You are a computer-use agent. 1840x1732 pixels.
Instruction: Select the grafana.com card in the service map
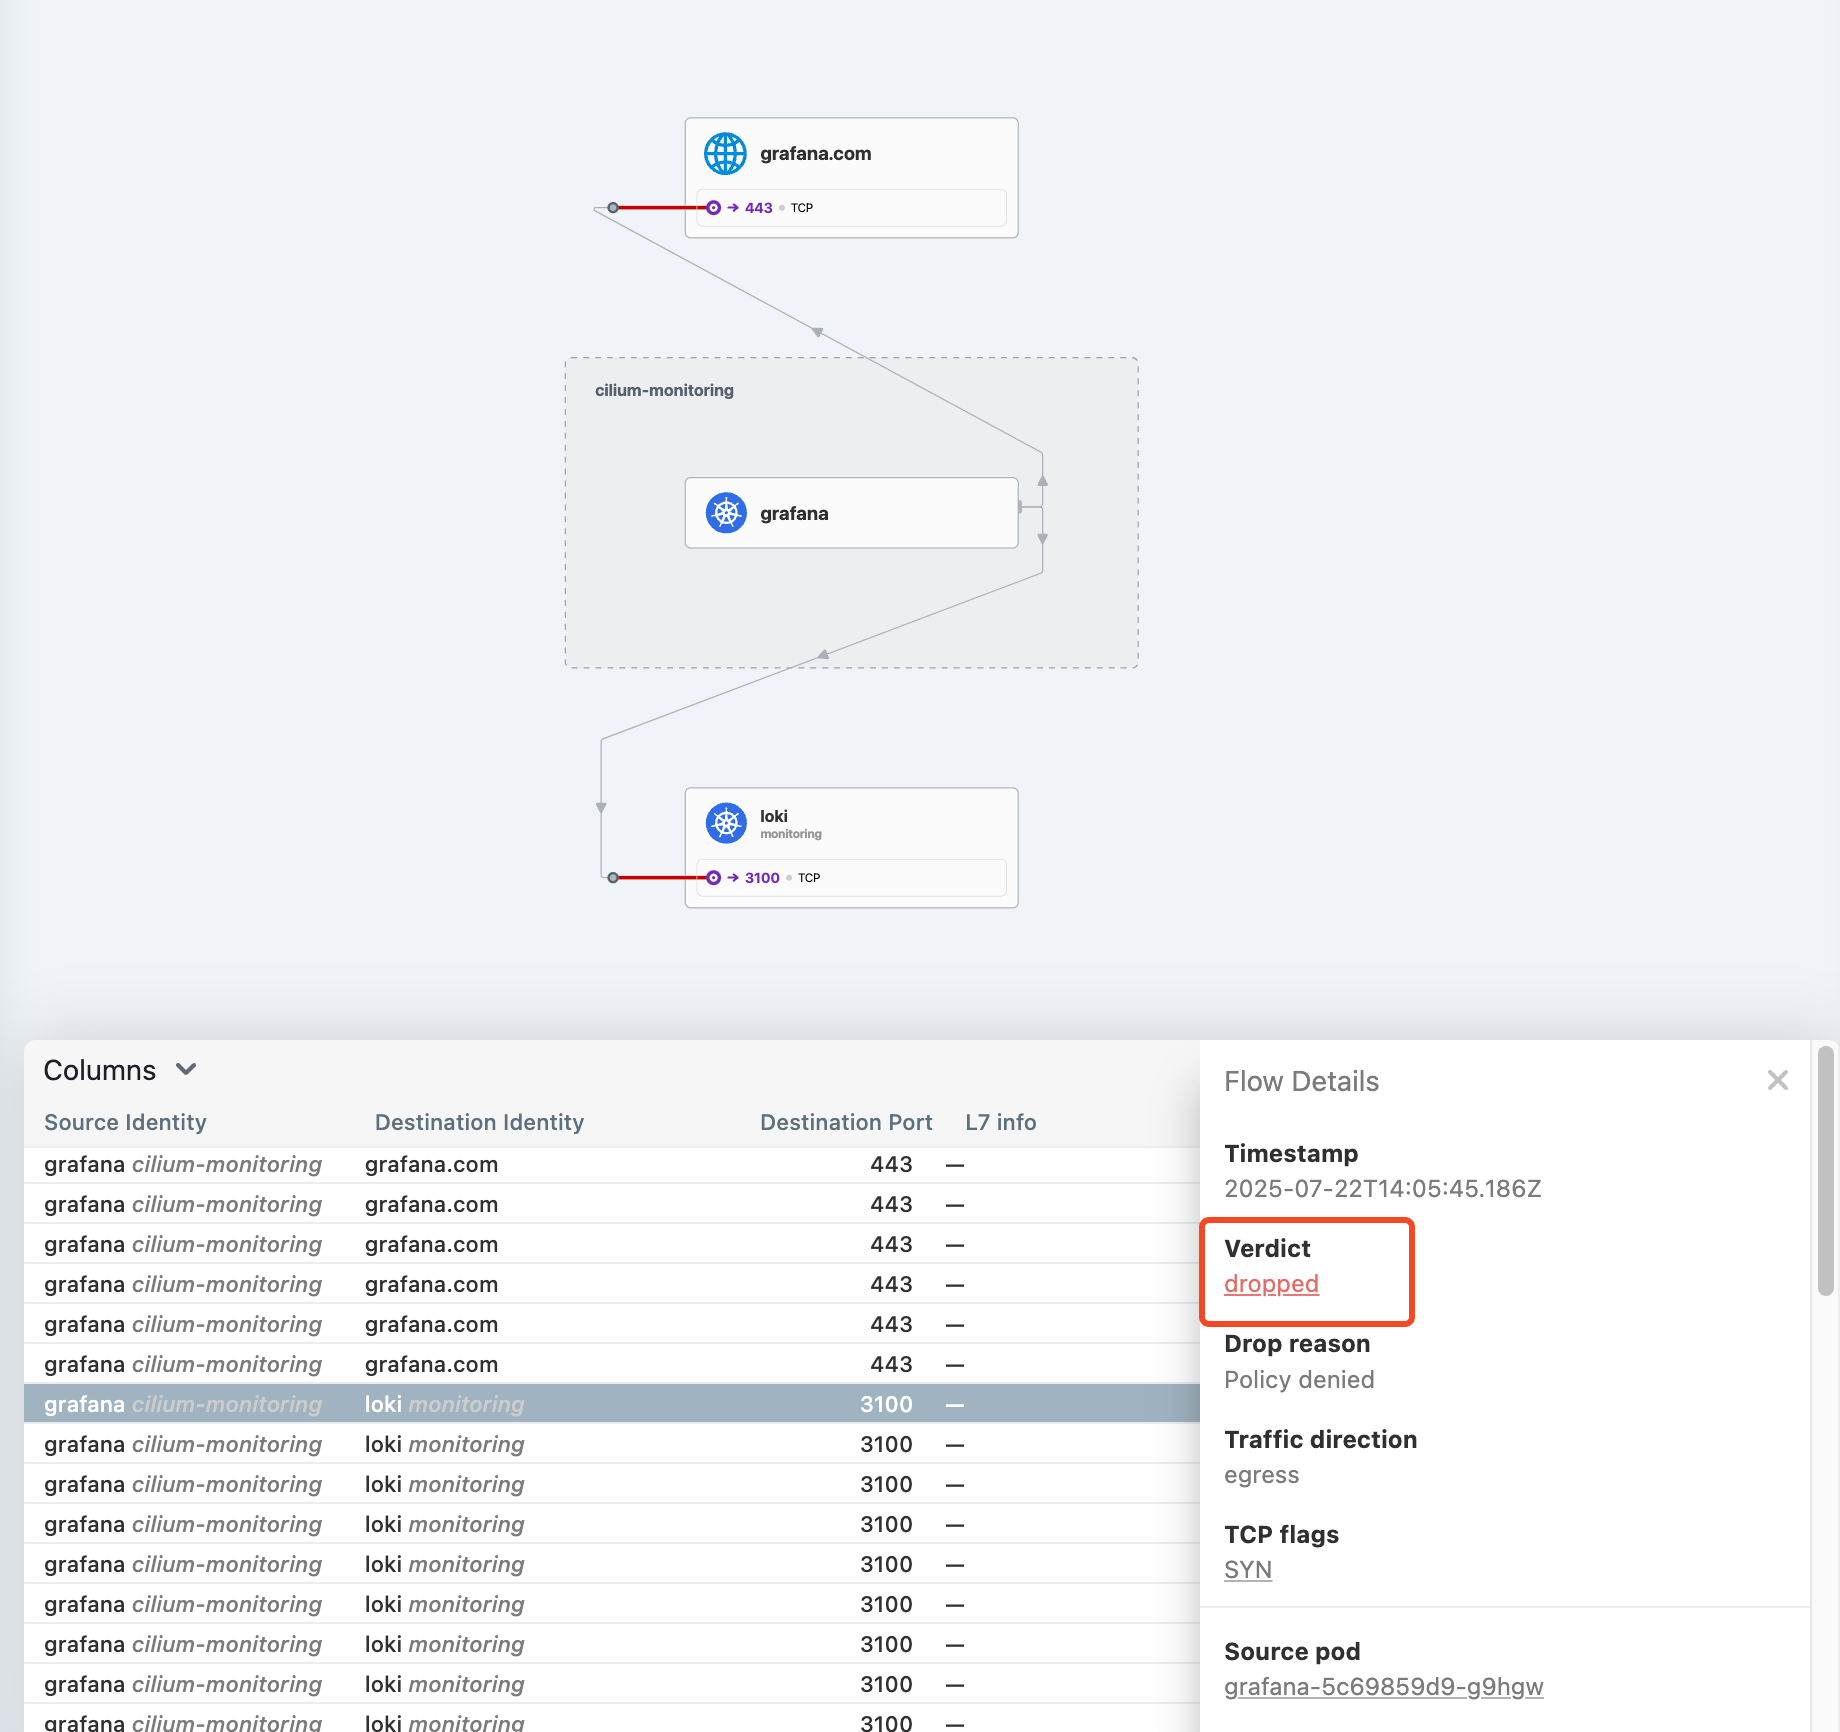tap(851, 178)
